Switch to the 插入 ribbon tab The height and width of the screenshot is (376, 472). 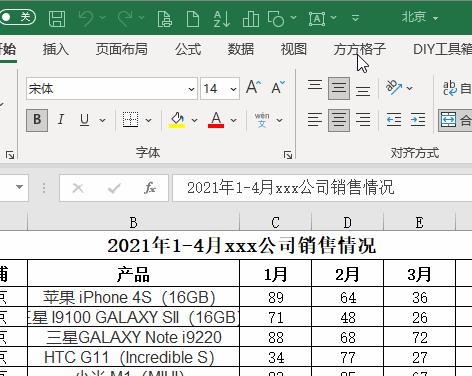[x=56, y=49]
